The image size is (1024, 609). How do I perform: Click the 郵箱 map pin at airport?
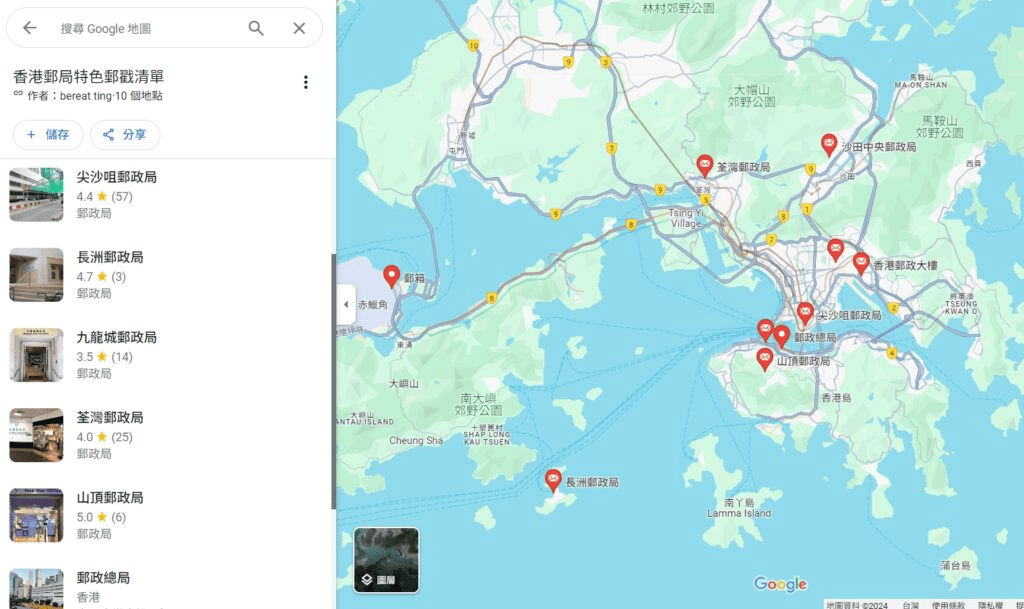coord(391,276)
